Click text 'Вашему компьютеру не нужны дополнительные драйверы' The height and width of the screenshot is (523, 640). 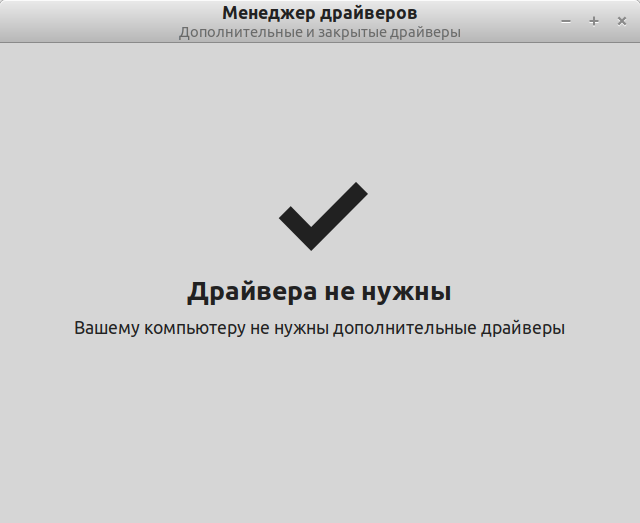point(320,328)
